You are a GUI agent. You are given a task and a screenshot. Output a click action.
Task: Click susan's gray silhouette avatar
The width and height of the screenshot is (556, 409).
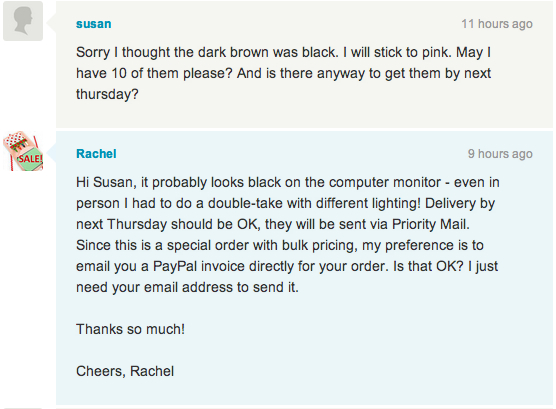coord(23,21)
